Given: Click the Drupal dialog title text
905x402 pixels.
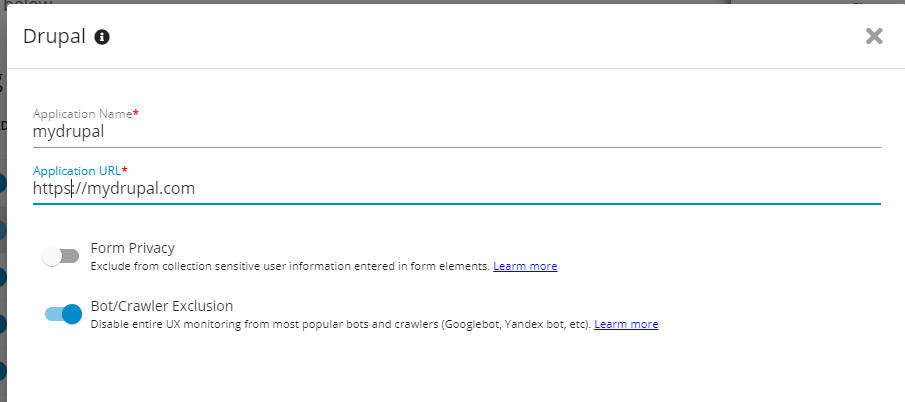Looking at the screenshot, I should click(53, 37).
